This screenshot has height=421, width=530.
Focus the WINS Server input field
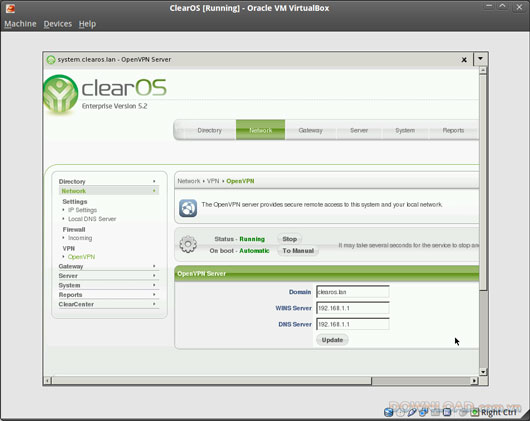[353, 308]
